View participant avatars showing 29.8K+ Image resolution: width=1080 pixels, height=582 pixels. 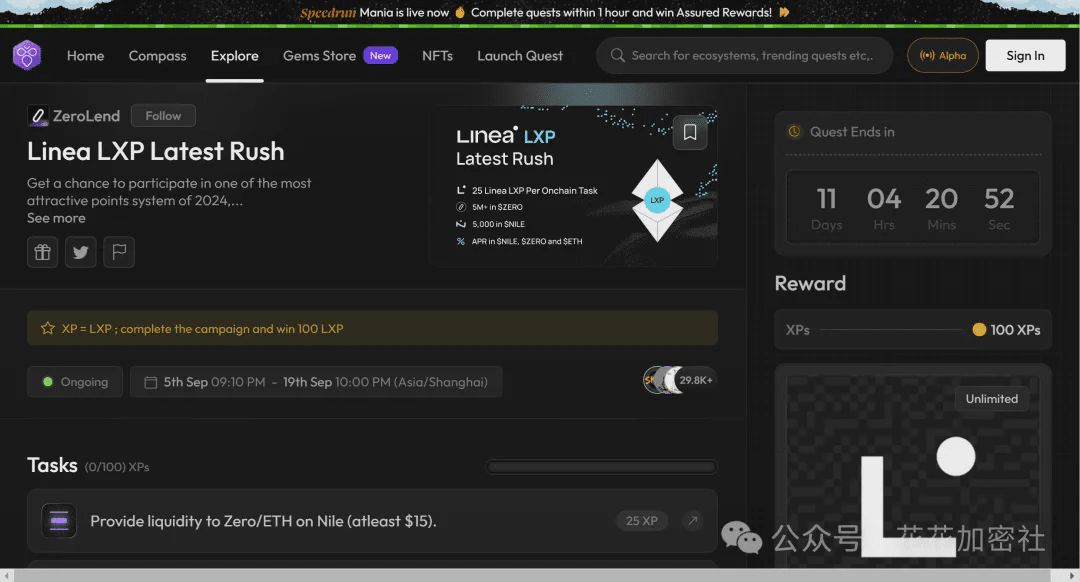click(679, 380)
